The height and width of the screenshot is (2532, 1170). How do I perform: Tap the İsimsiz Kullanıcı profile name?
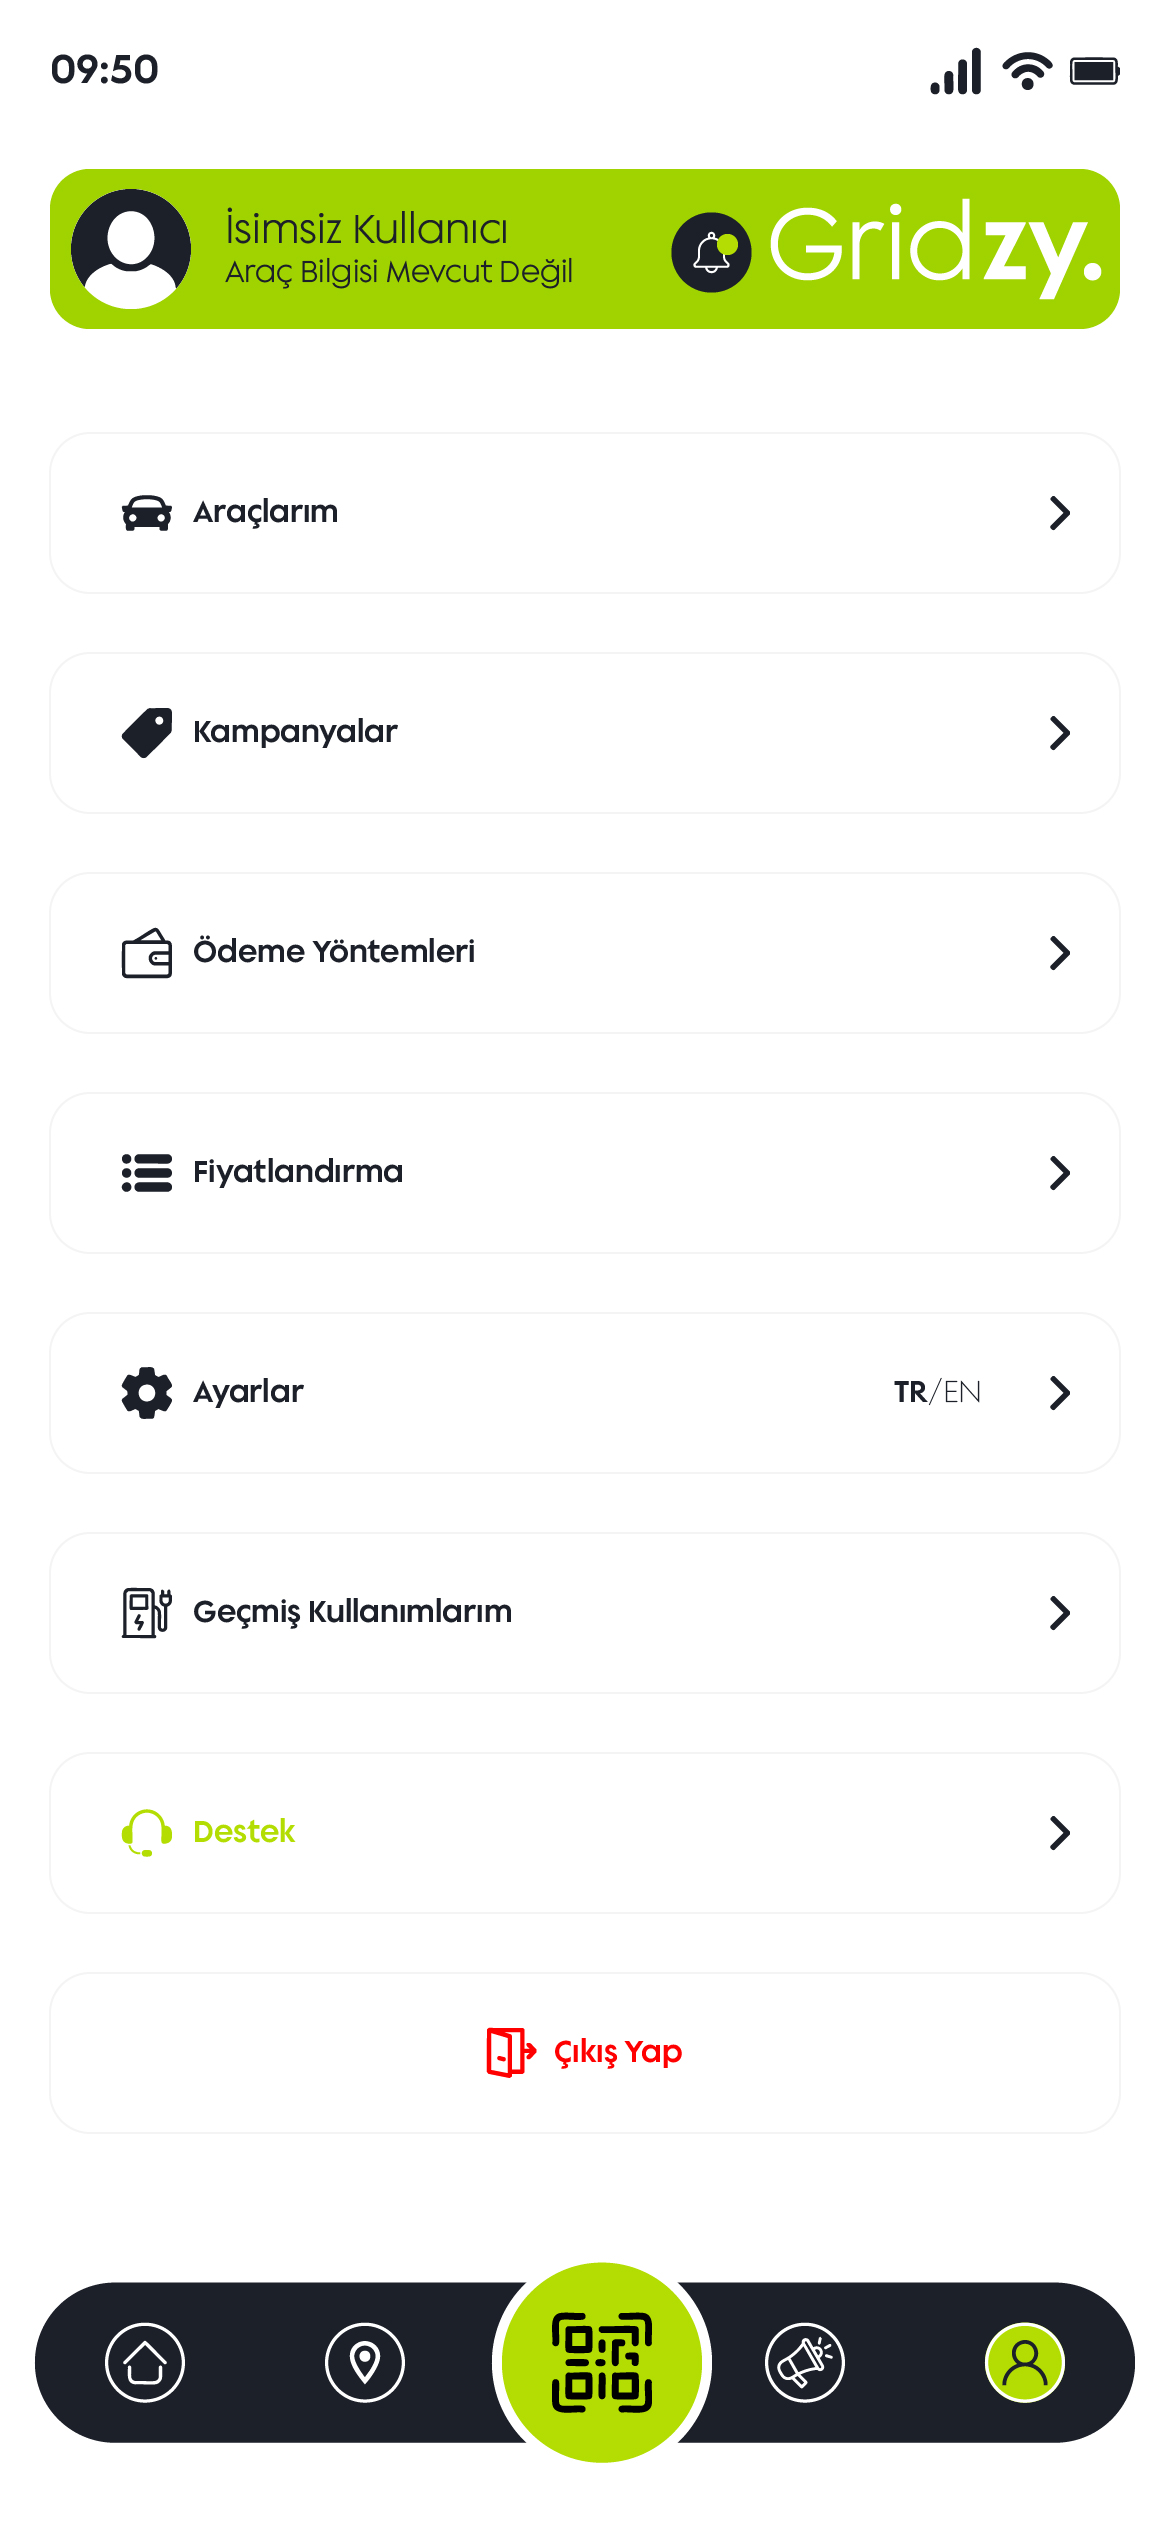367,229
